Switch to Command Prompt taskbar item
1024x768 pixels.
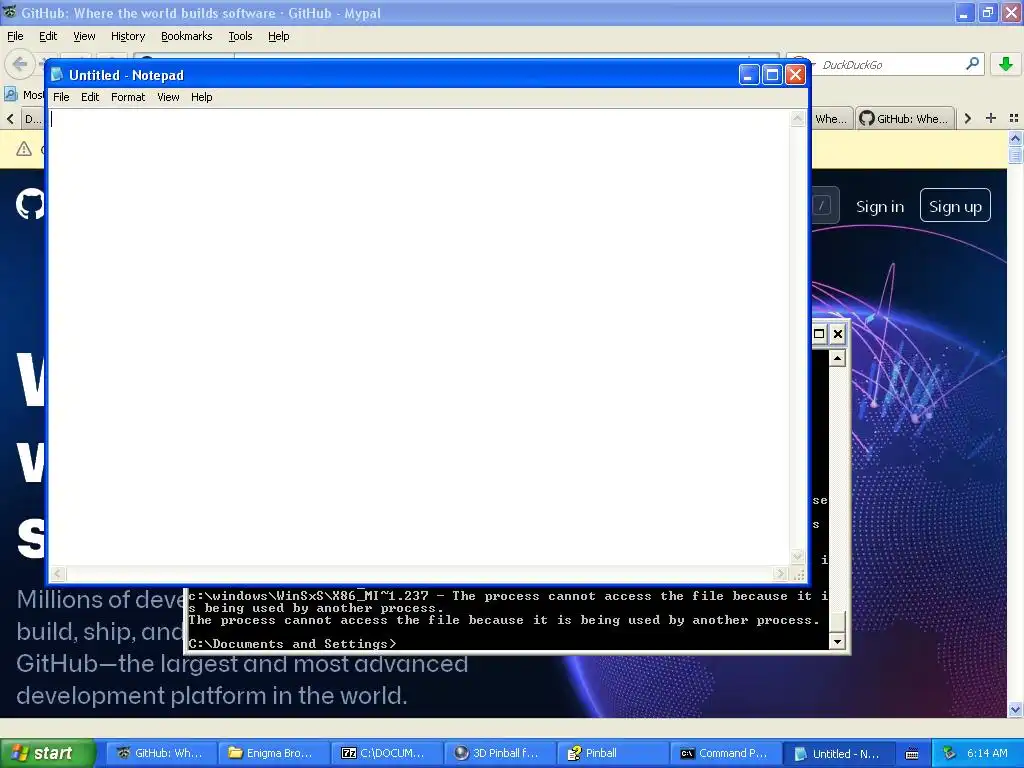[x=724, y=753]
